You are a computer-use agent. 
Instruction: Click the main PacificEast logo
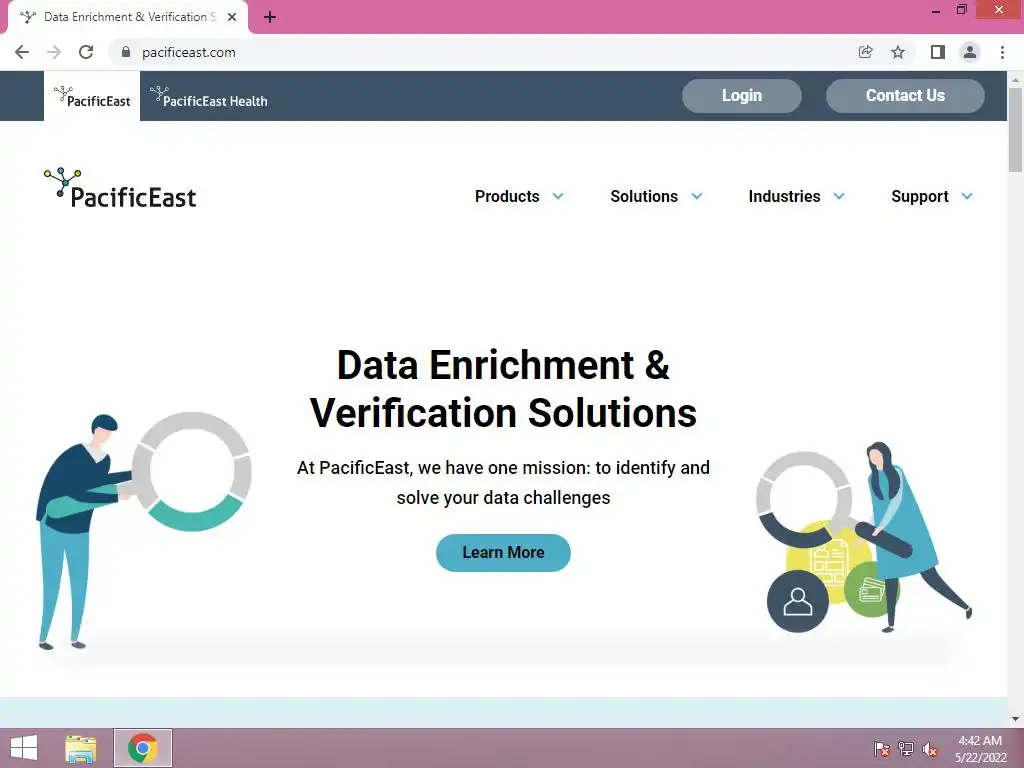(120, 188)
